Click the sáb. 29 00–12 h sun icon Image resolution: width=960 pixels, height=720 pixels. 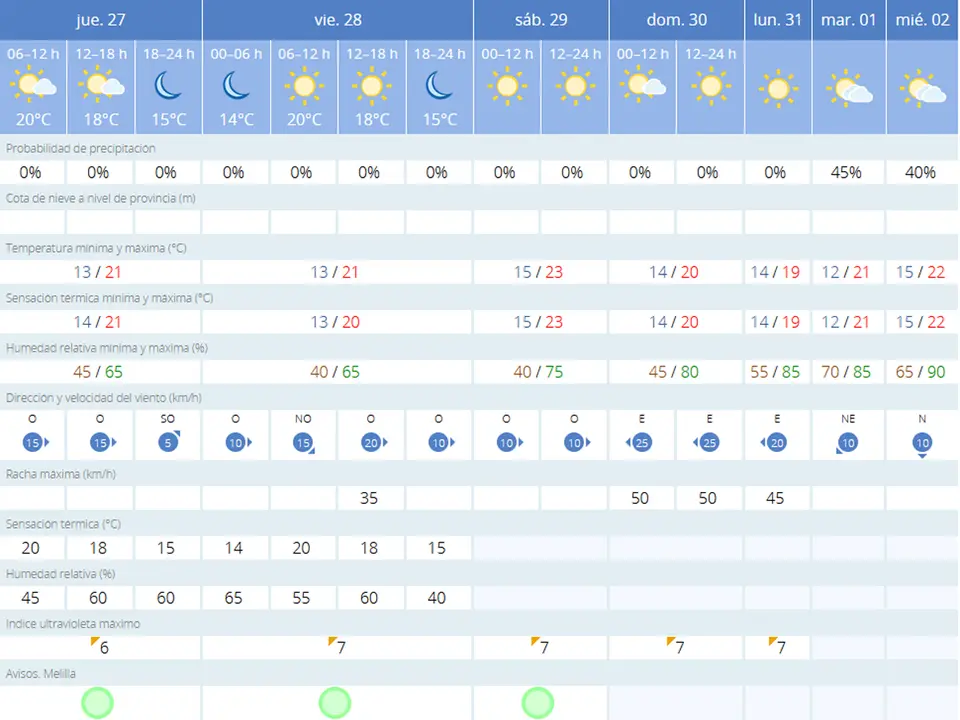(507, 86)
